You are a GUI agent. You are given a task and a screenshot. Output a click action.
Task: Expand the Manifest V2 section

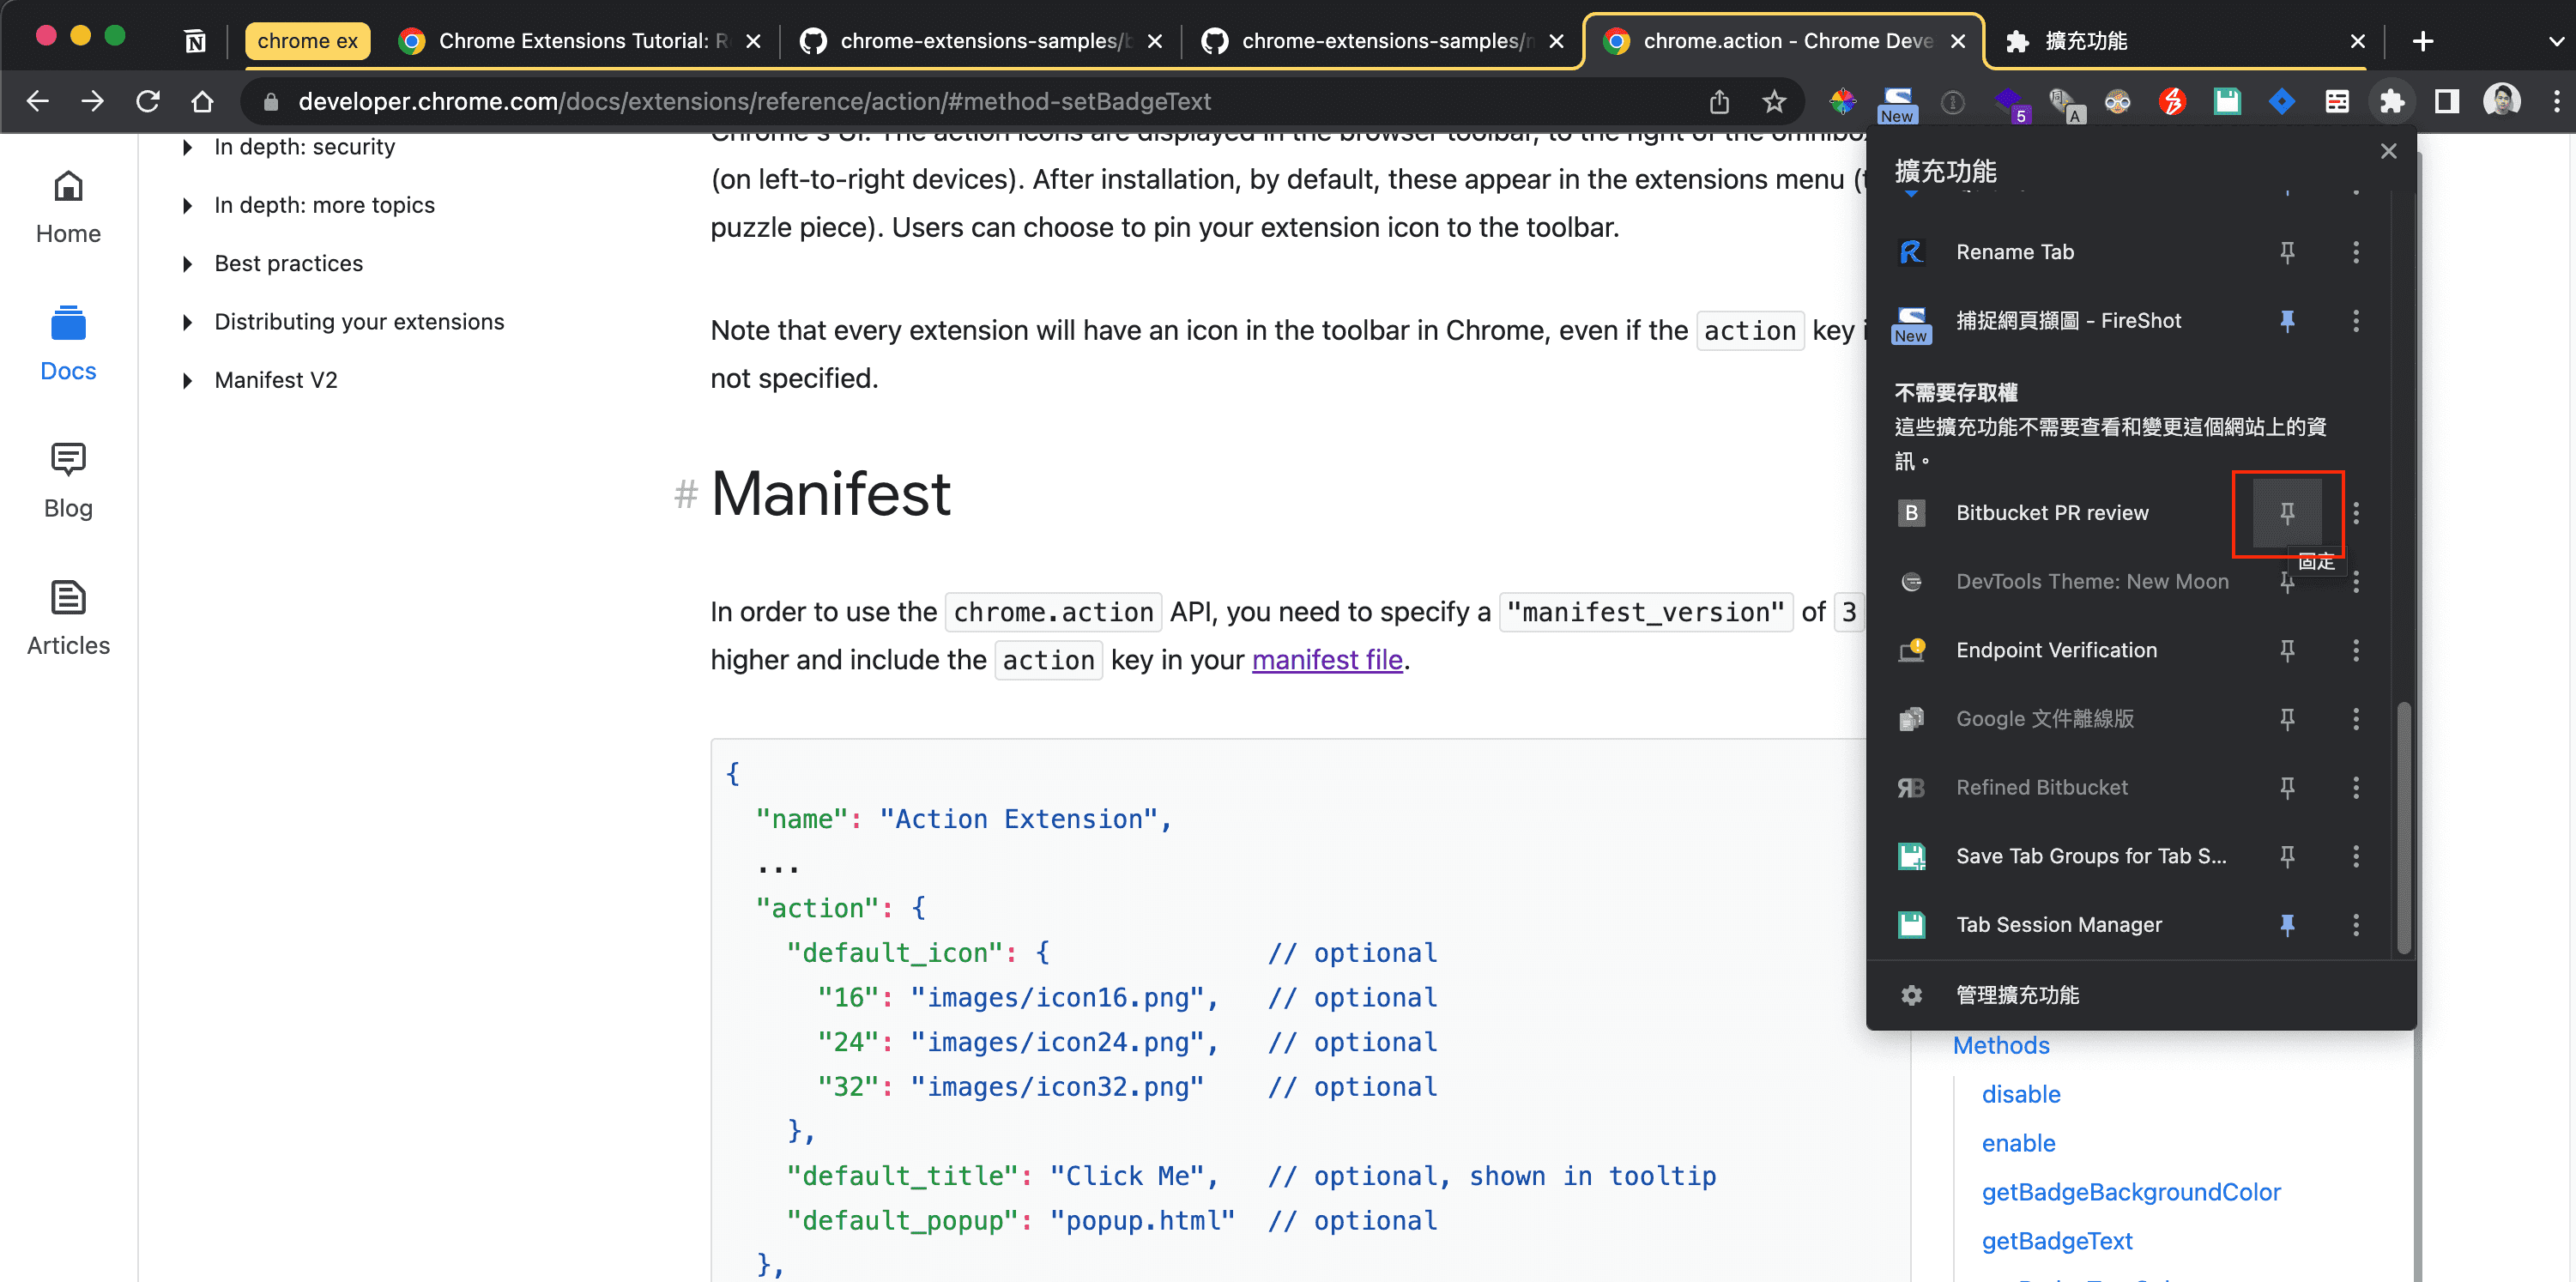(188, 381)
